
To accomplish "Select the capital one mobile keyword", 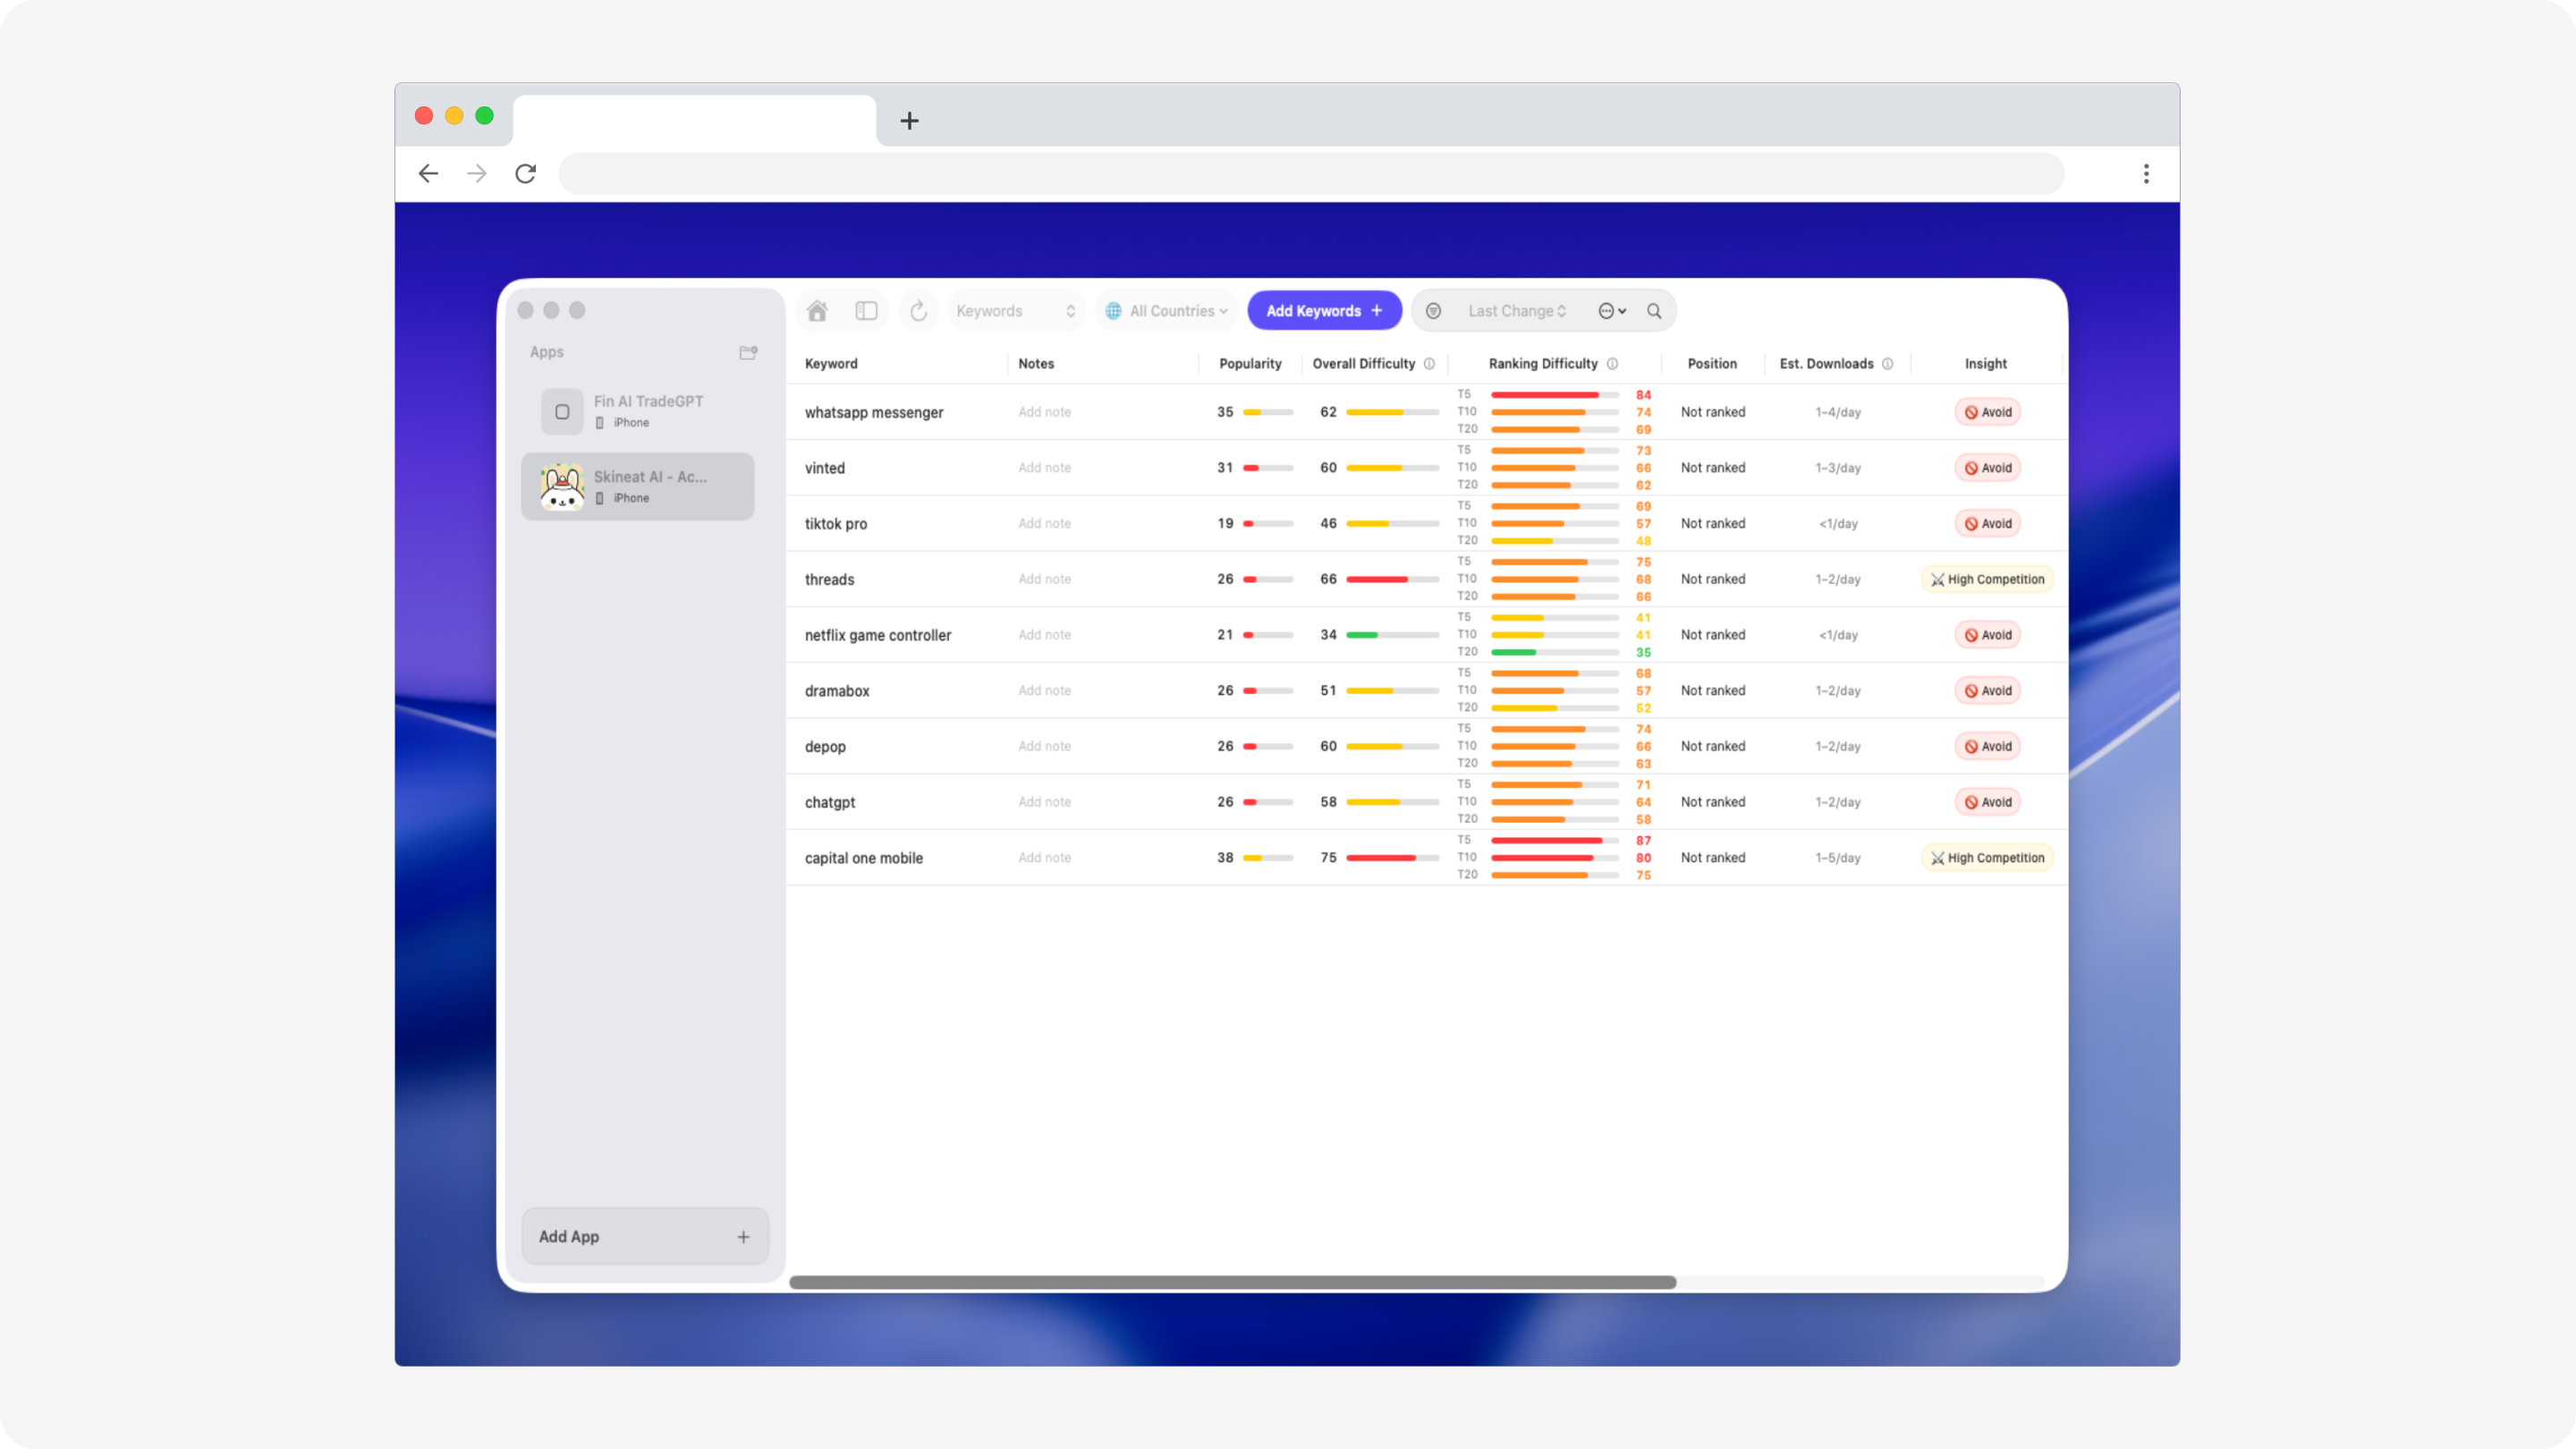I will [x=864, y=858].
